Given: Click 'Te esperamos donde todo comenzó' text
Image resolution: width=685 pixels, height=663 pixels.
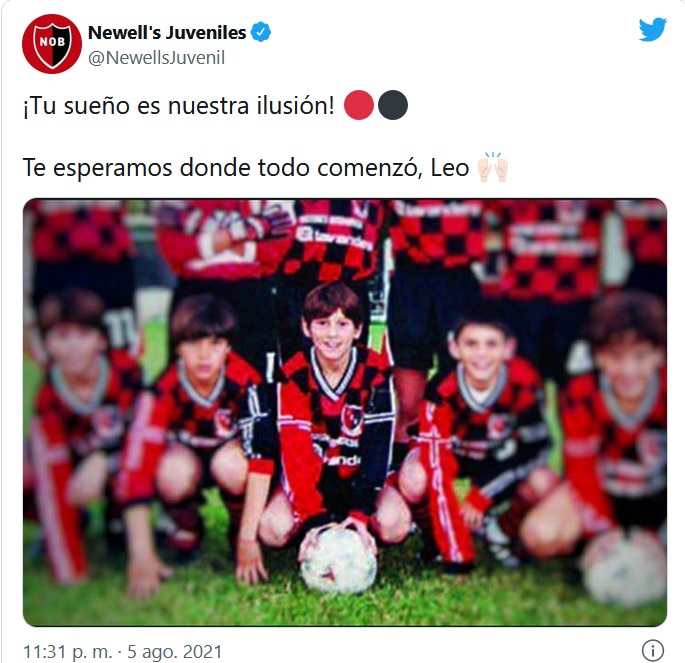Looking at the screenshot, I should click(x=222, y=168).
